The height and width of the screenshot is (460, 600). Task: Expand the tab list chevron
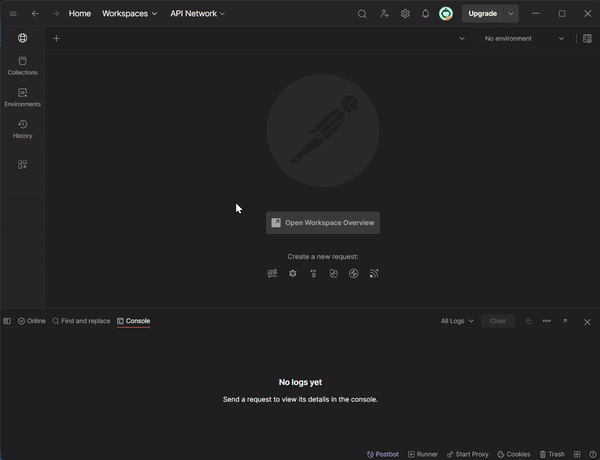tap(462, 39)
